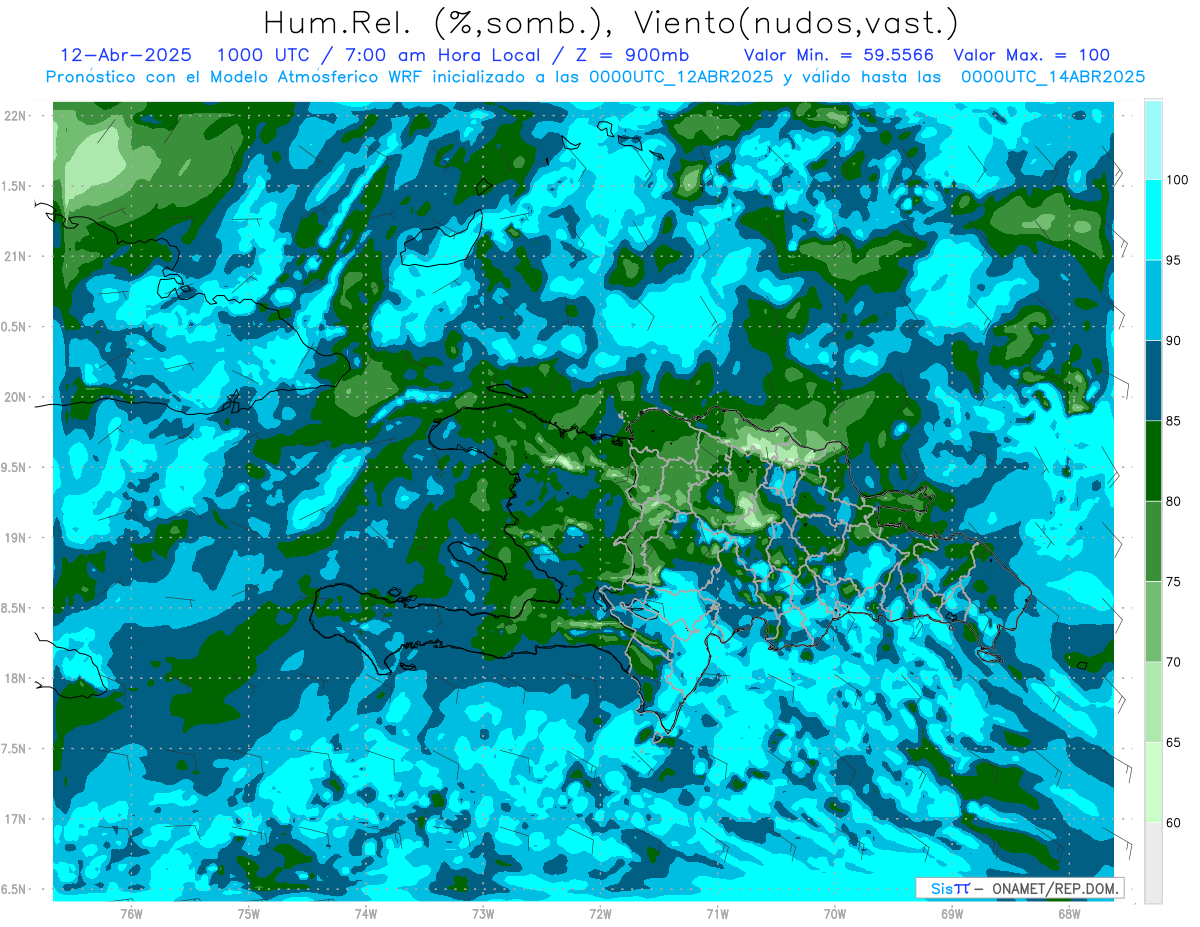The width and height of the screenshot is (1200, 927).
Task: Click the '68W' longitude label
Action: coord(1069,914)
